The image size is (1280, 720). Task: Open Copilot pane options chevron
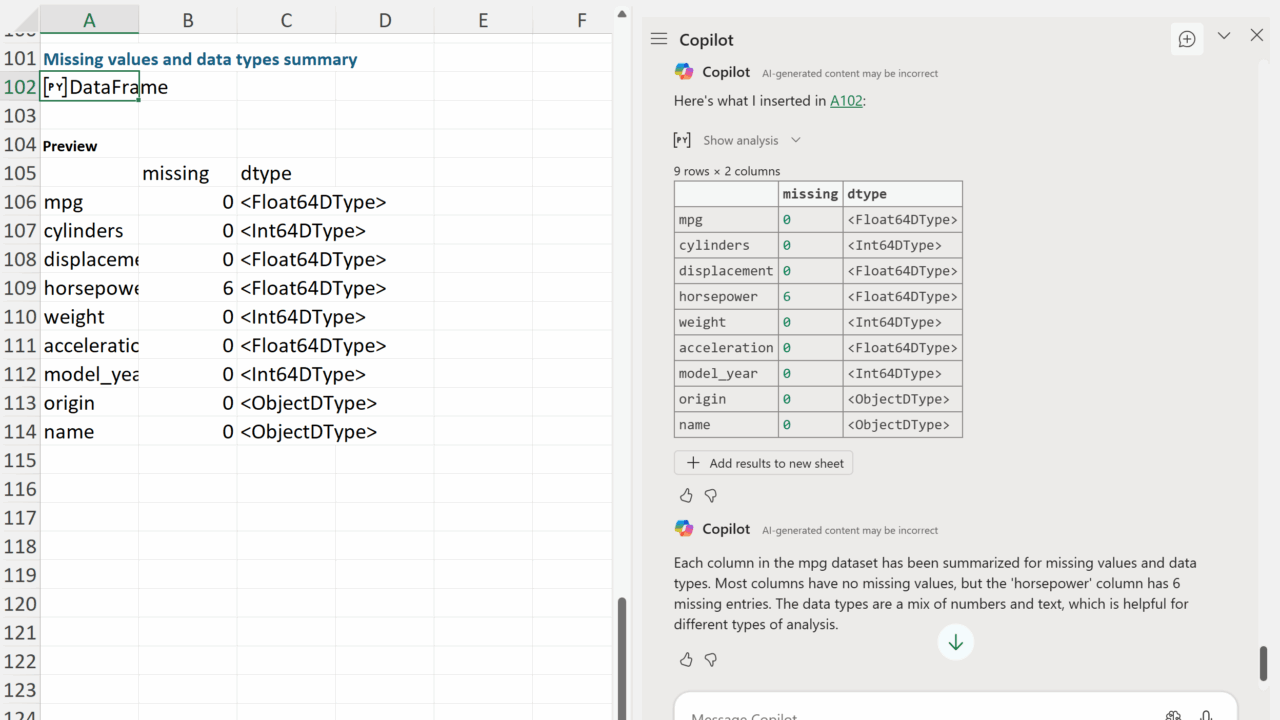(x=1223, y=36)
